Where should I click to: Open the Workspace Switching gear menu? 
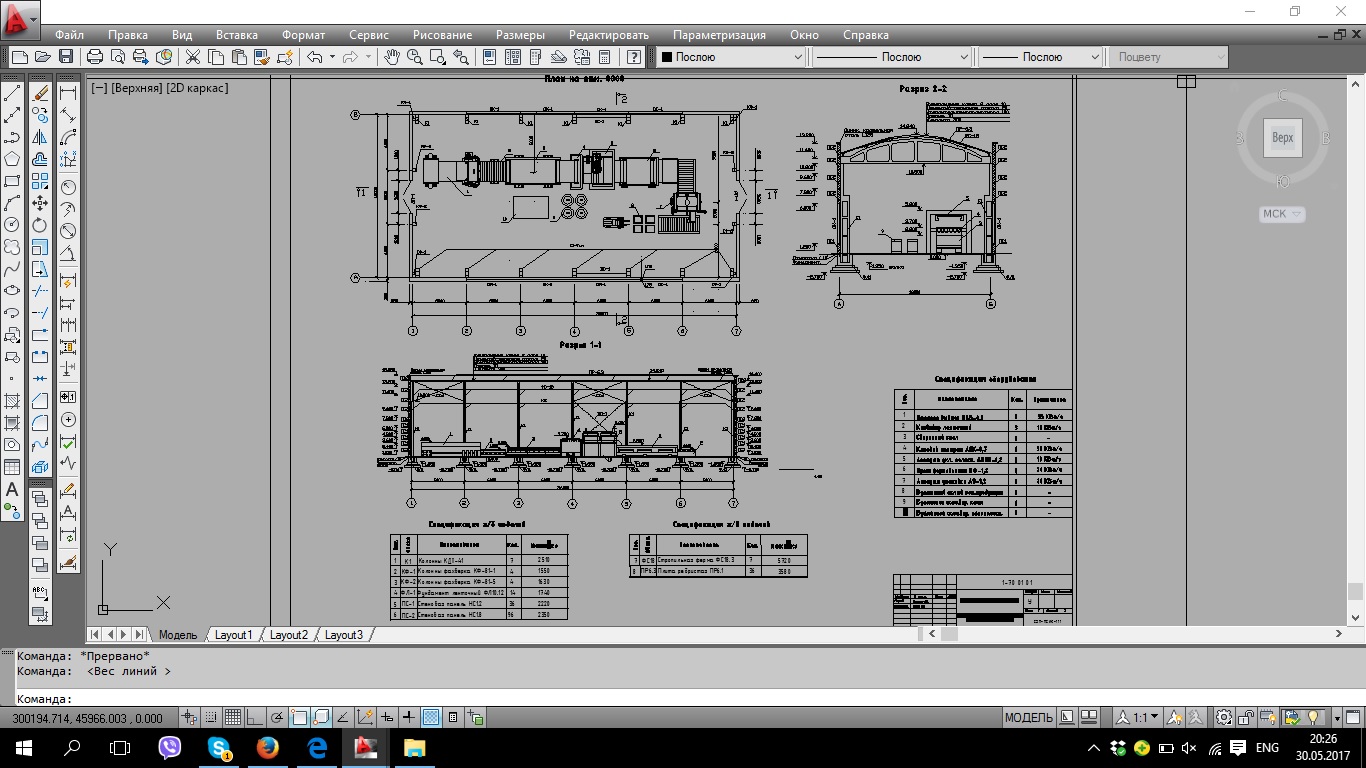pyautogui.click(x=1224, y=717)
